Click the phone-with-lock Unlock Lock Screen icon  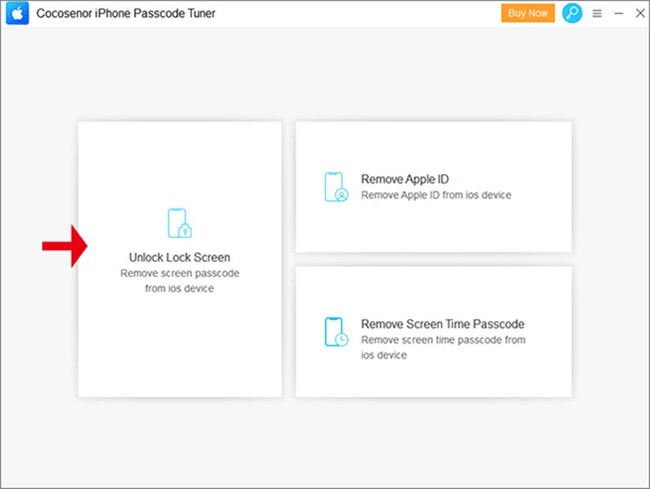179,223
